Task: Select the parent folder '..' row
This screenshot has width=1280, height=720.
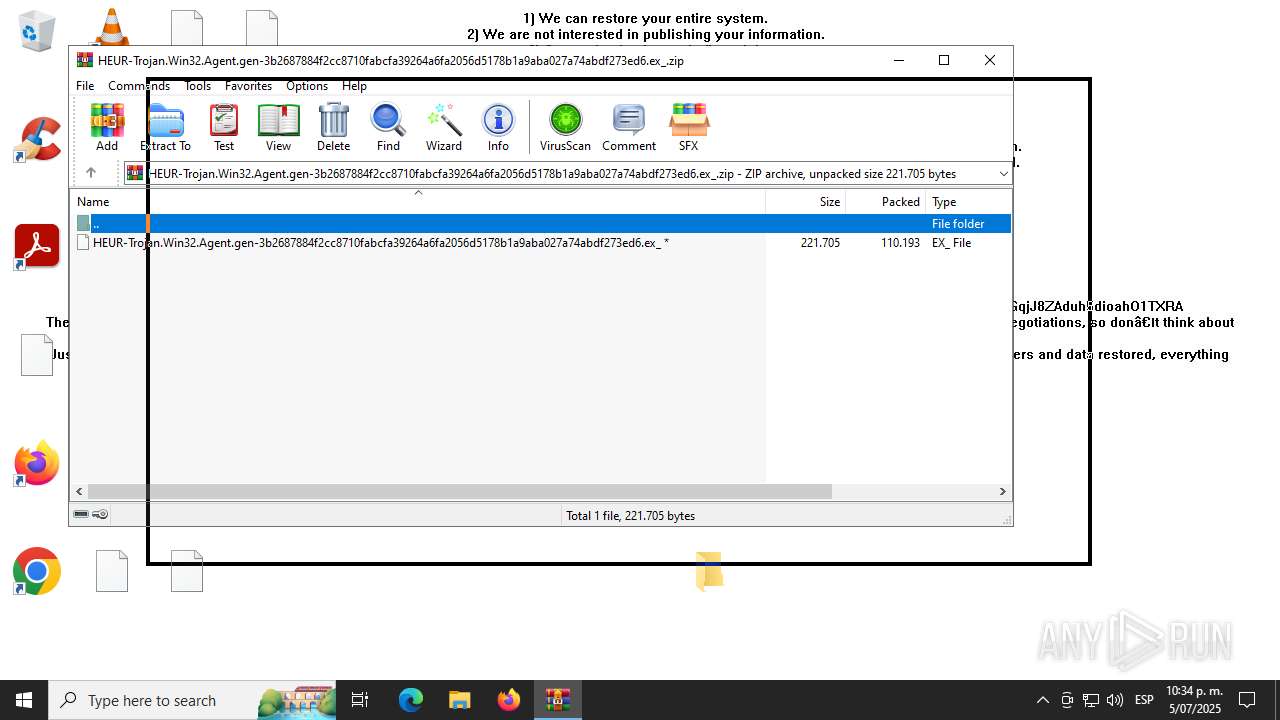Action: [541, 223]
